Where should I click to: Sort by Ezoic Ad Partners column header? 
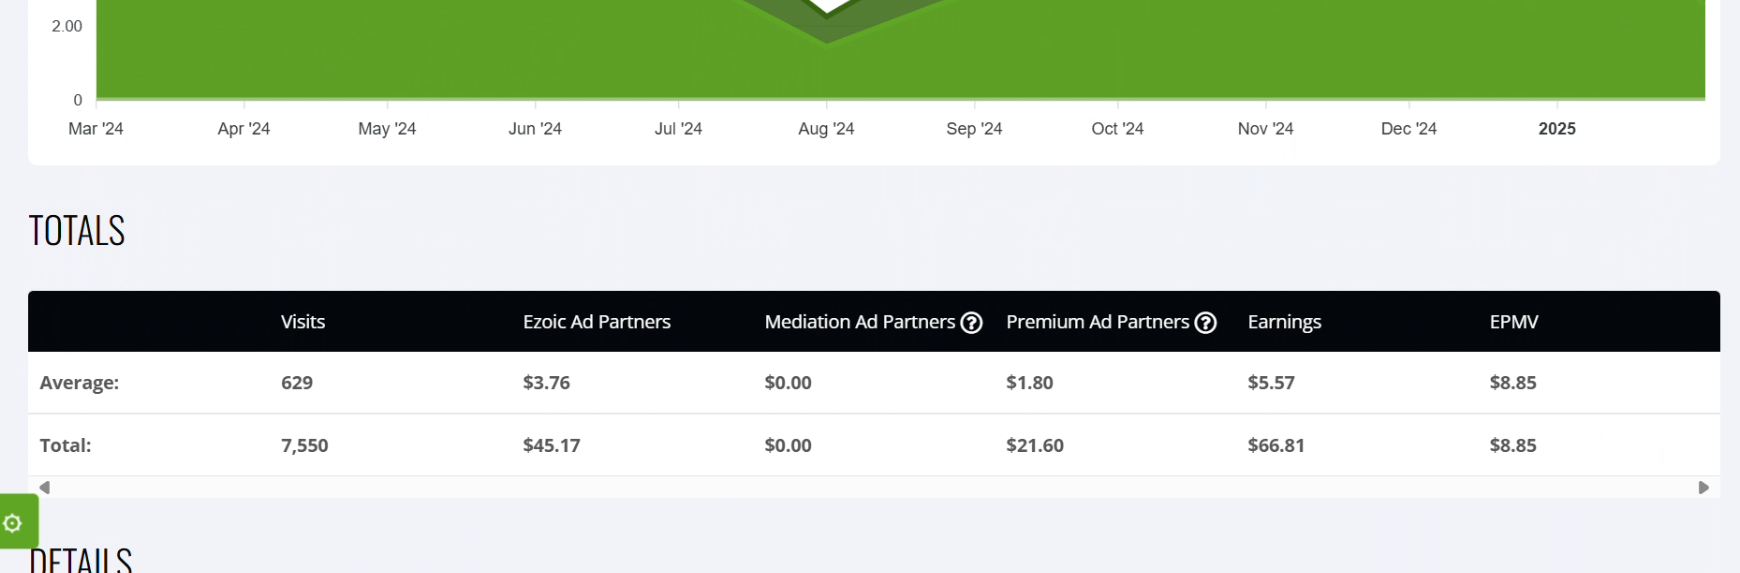(597, 322)
